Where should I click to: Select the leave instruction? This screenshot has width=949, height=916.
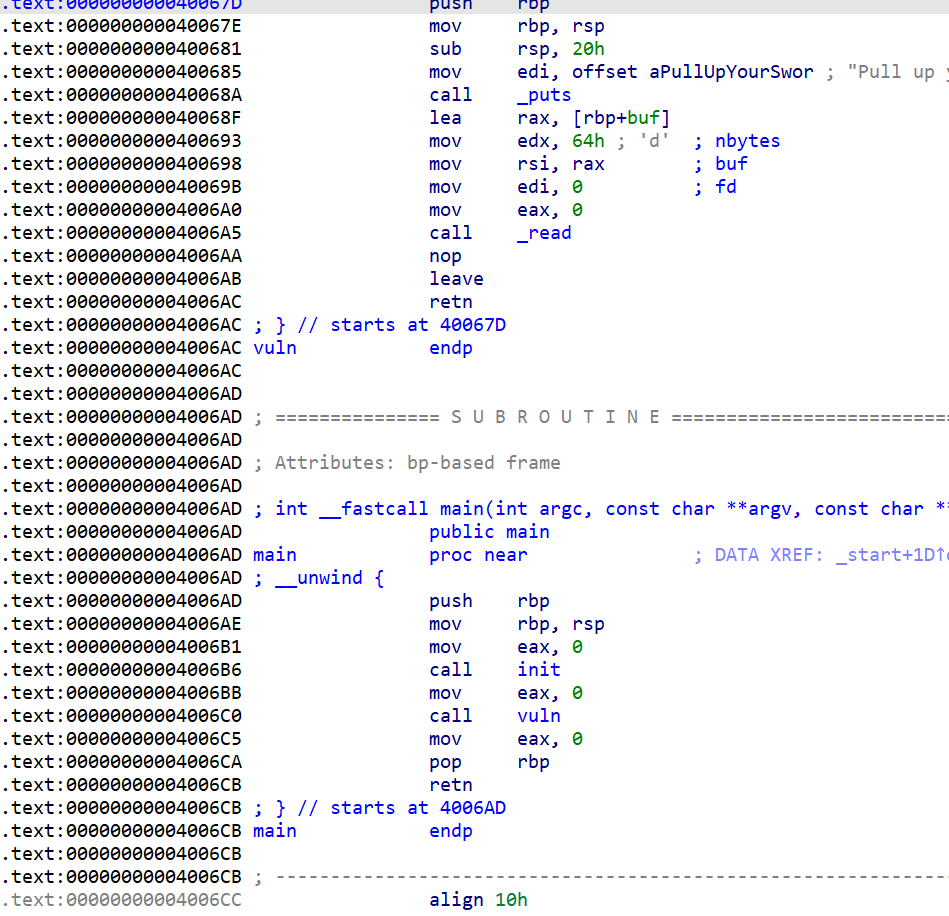(456, 279)
